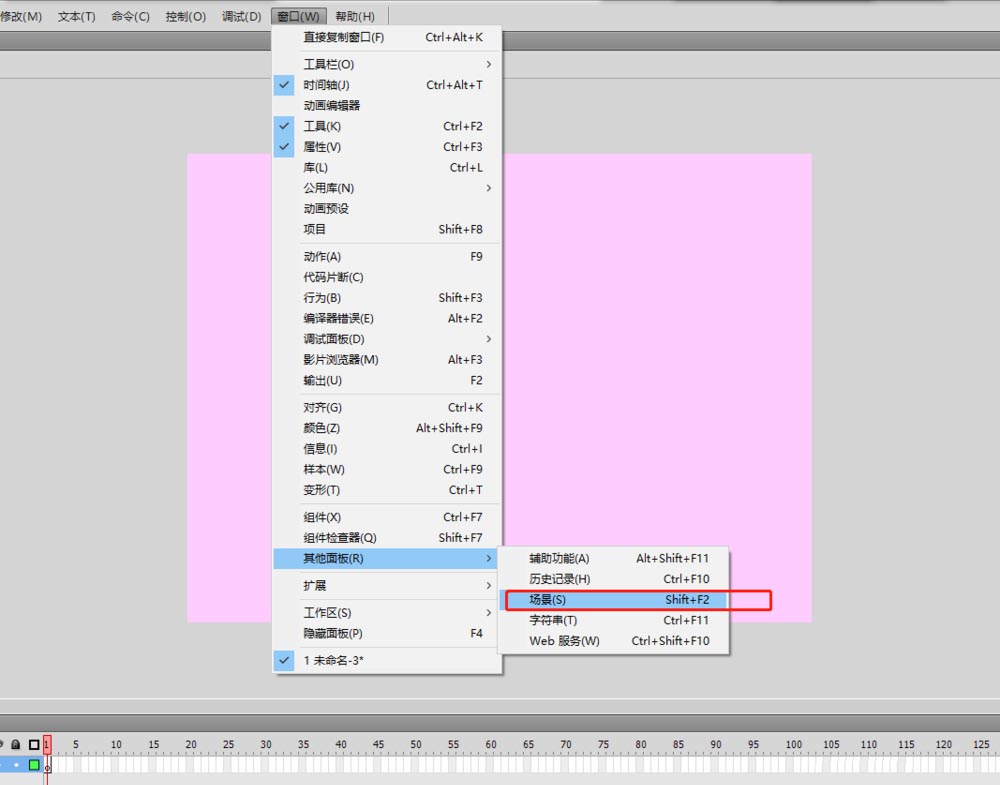1000x785 pixels.
Task: Switch to document 1 未命名-3*
Action: tap(387, 661)
